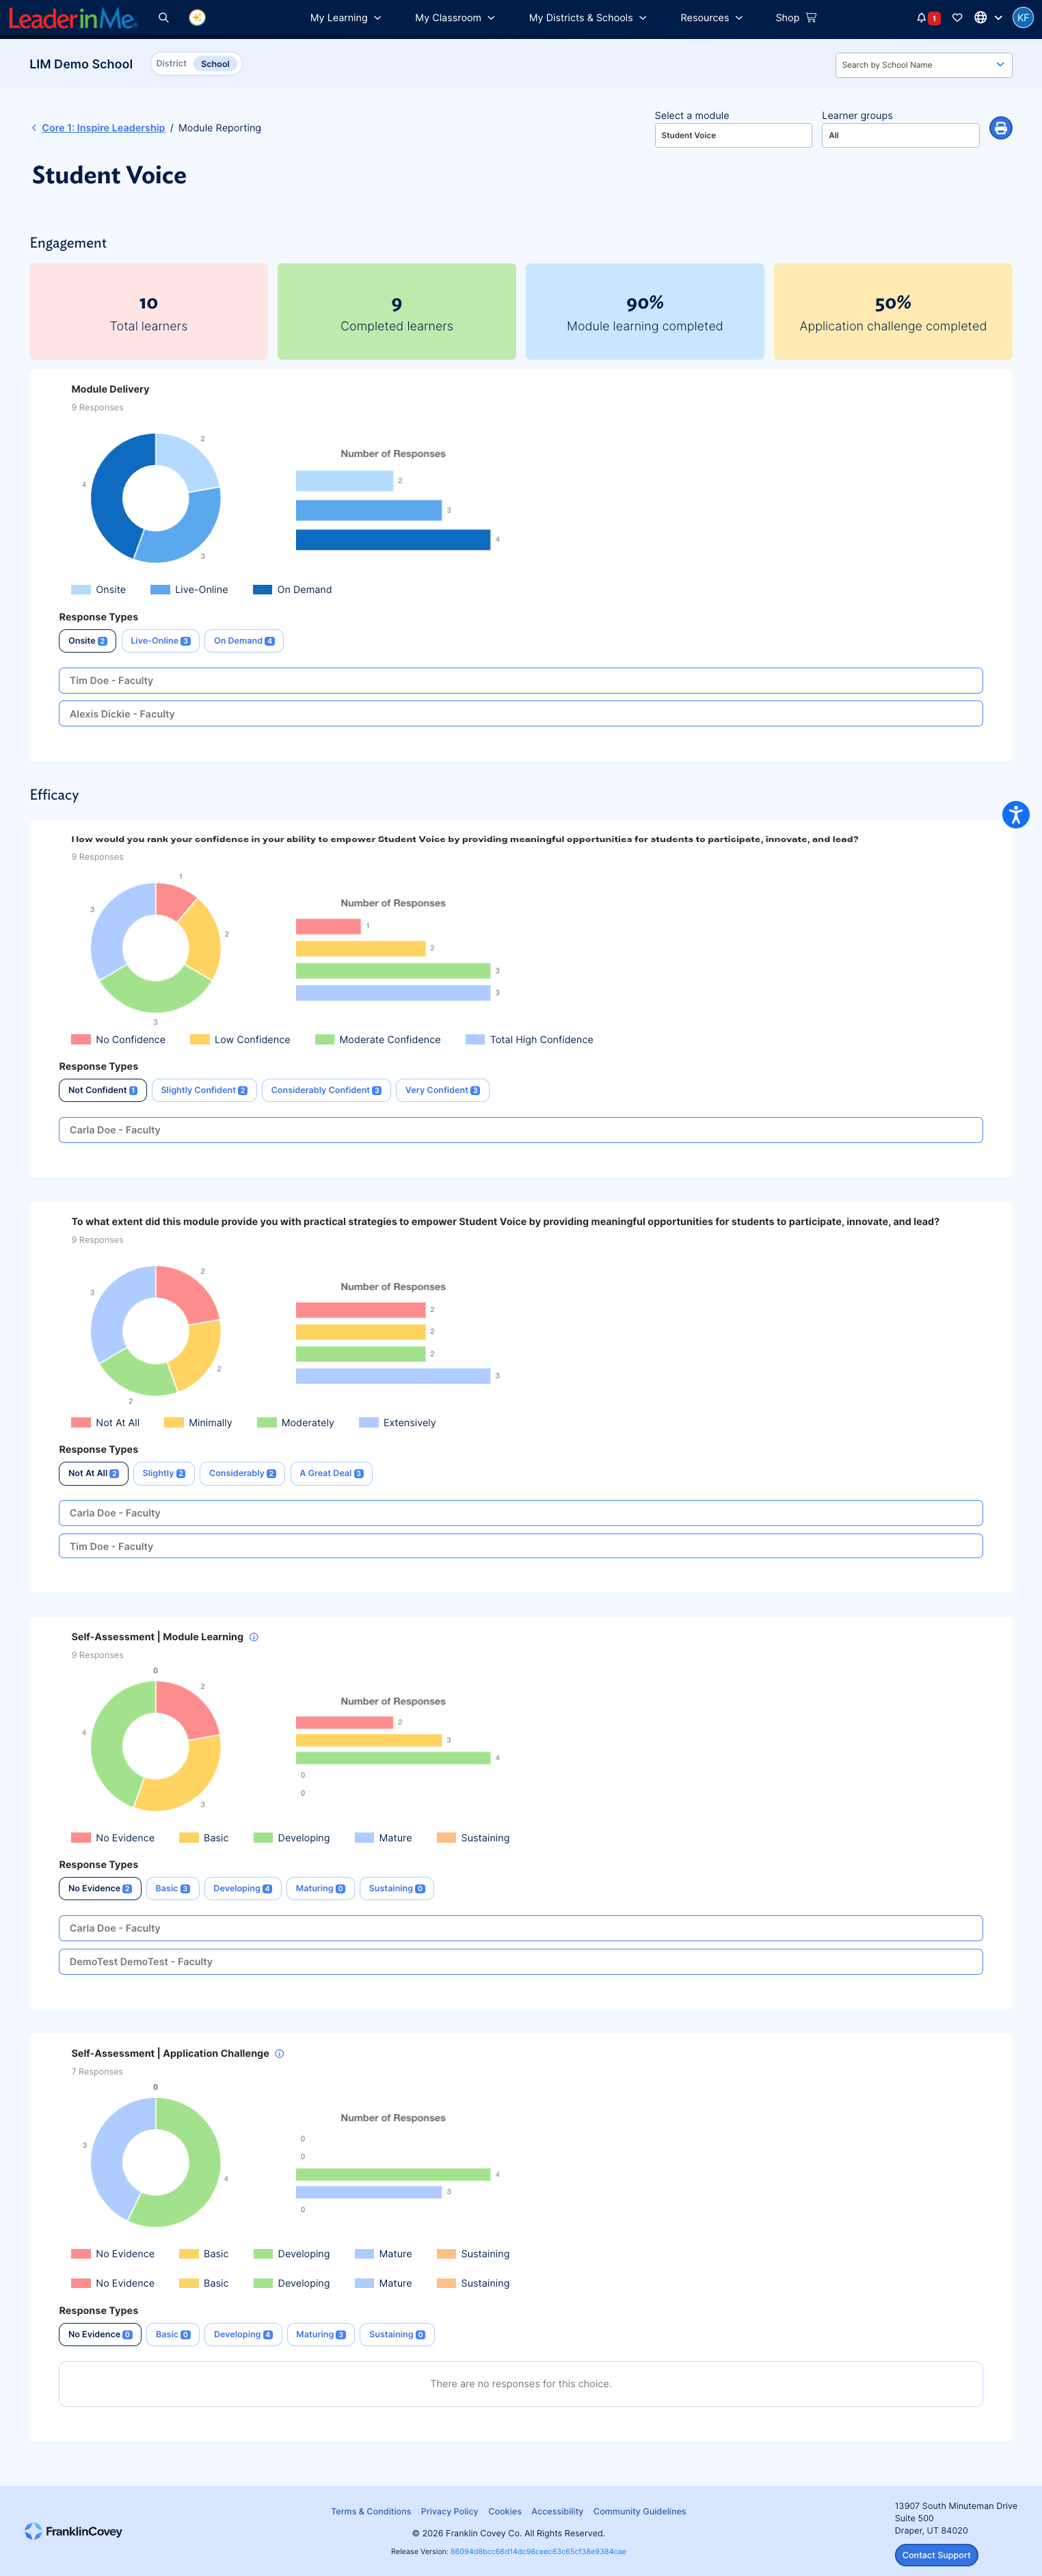
Task: Click Extensively blue legend swatch
Action: [x=369, y=1422]
